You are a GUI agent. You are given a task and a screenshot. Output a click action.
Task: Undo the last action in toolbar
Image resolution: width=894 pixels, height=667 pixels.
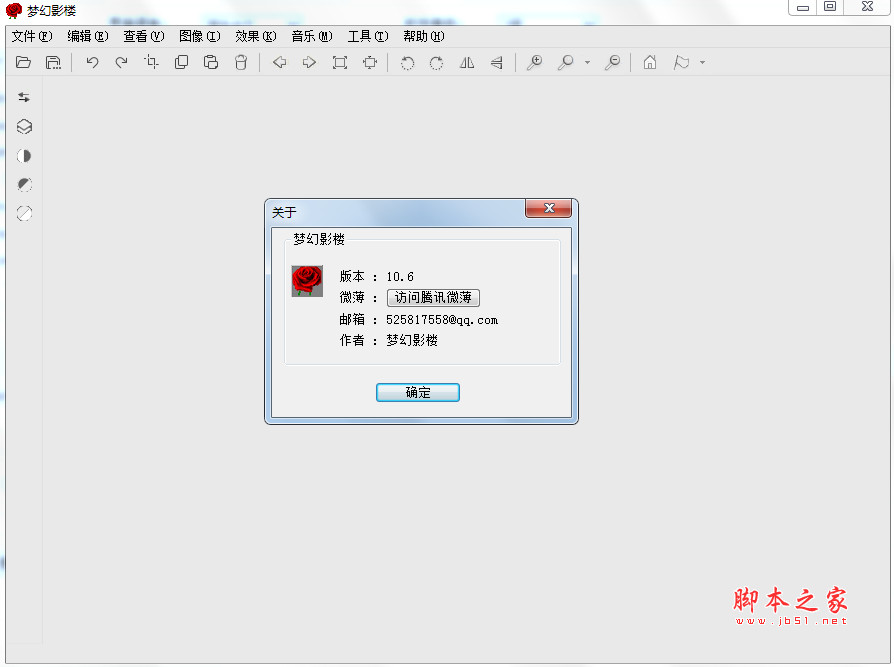(92, 62)
